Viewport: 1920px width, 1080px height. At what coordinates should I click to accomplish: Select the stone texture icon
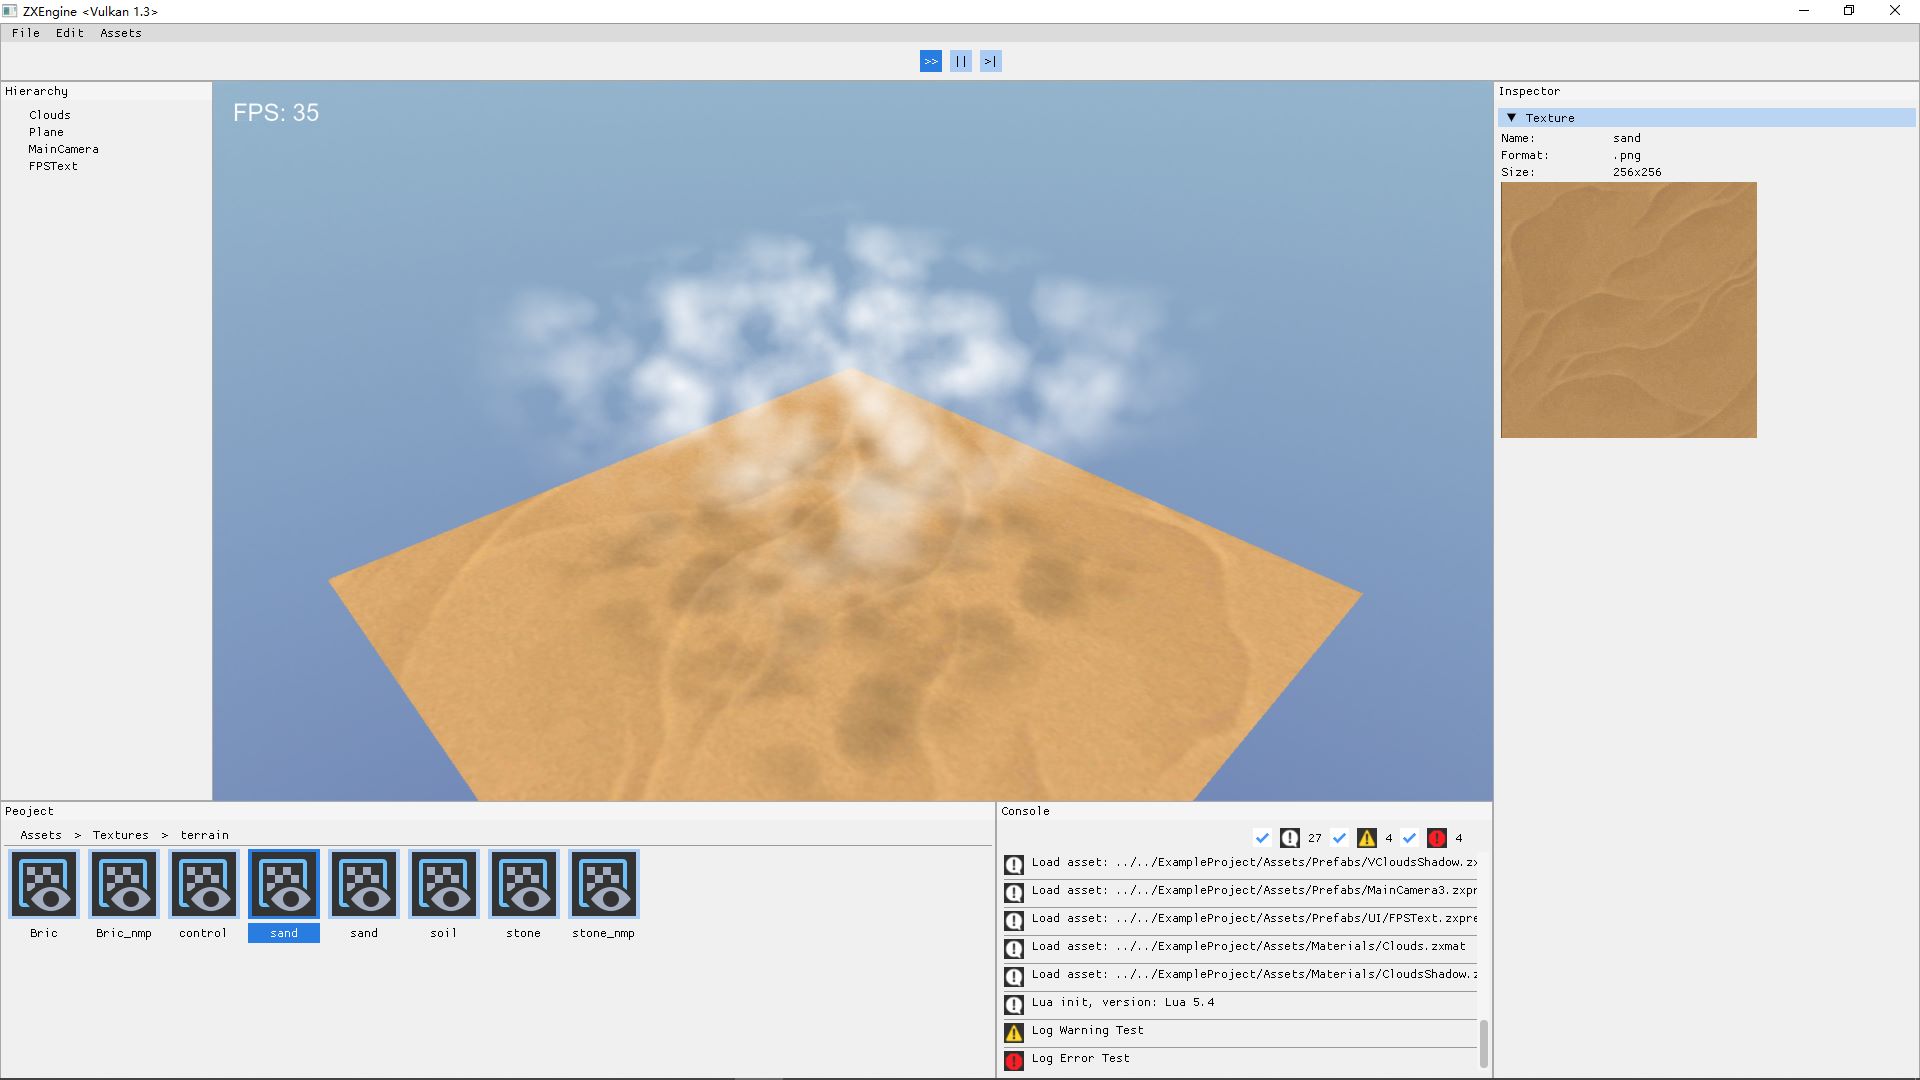pyautogui.click(x=524, y=884)
